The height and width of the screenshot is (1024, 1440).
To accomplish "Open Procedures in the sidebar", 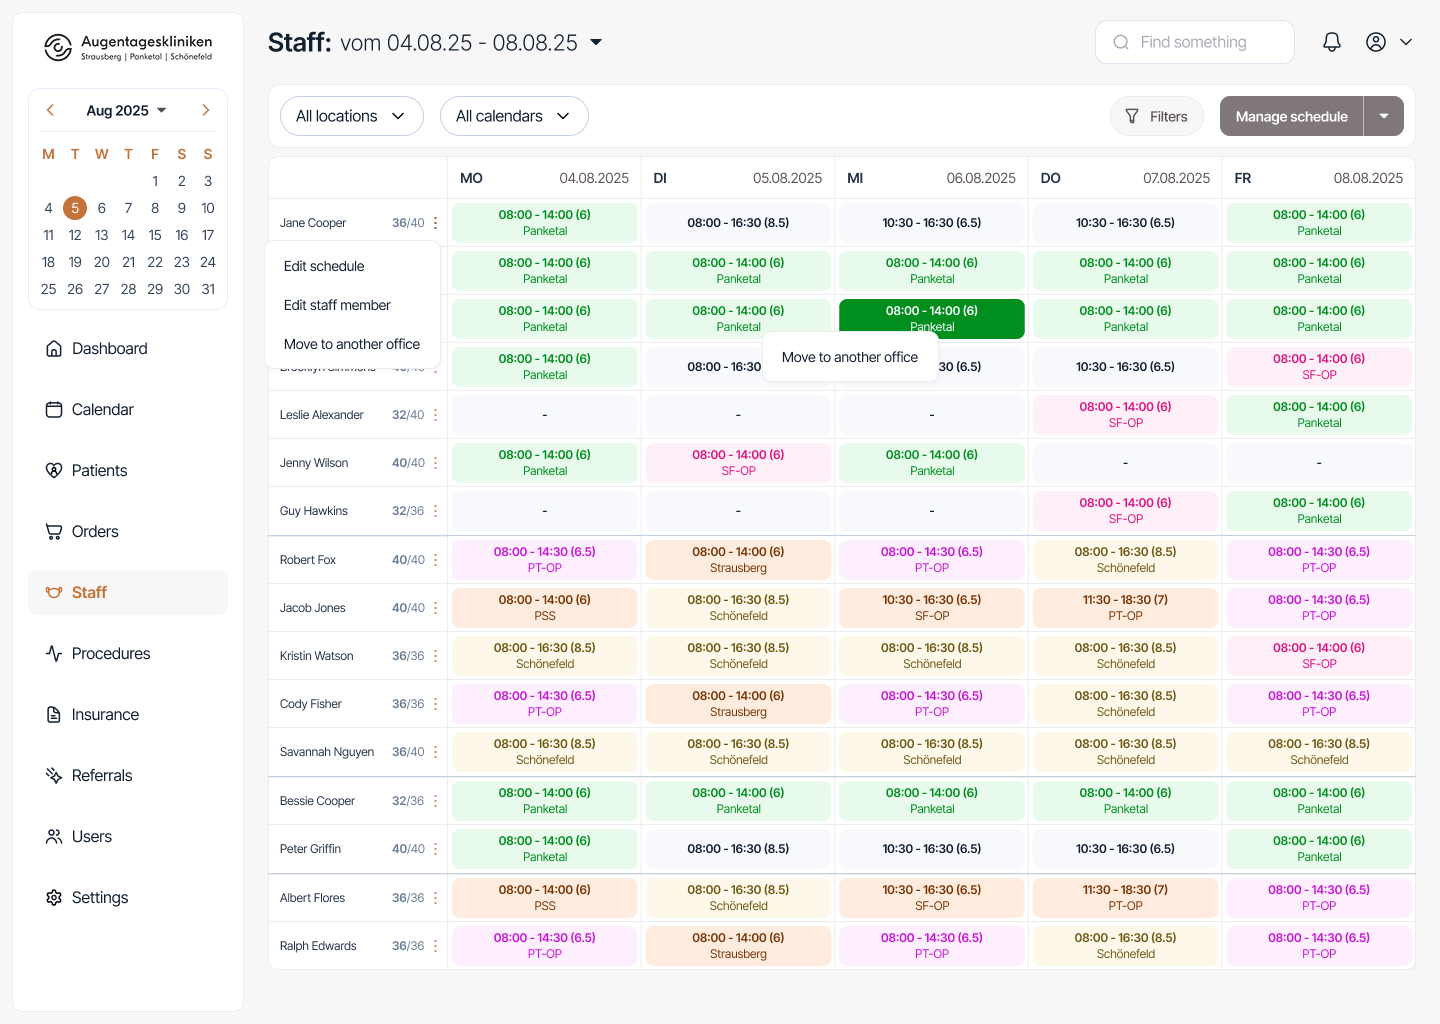I will click(110, 654).
